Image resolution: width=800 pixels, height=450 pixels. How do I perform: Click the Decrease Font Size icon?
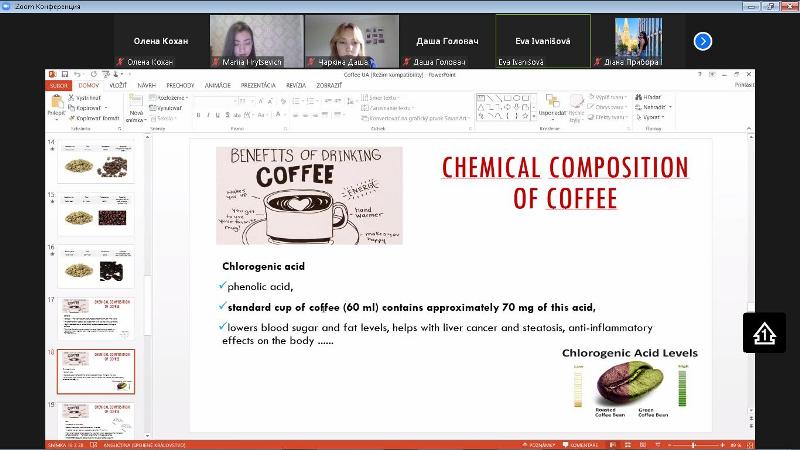270,101
